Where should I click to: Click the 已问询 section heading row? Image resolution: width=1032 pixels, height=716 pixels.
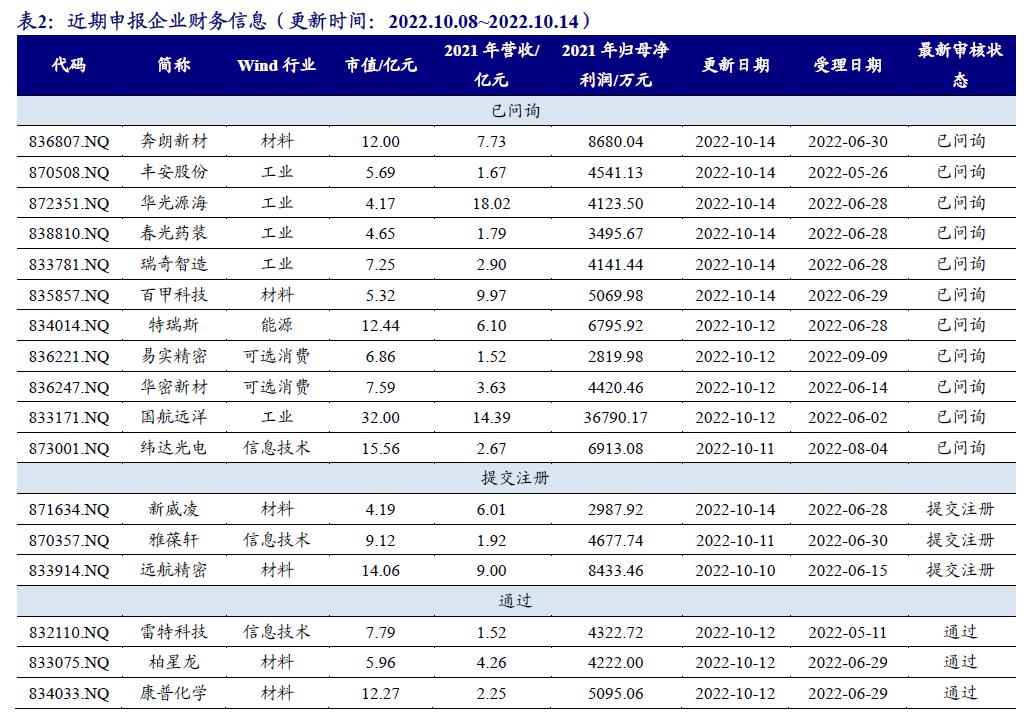pos(516,111)
